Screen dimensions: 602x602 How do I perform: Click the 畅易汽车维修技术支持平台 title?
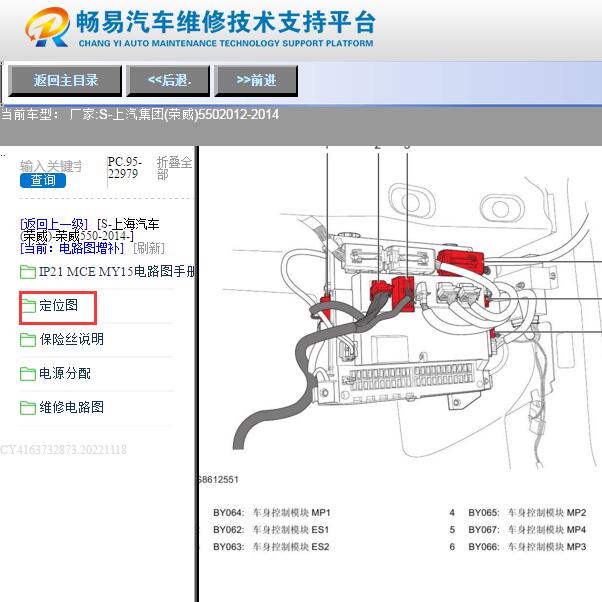(x=225, y=22)
